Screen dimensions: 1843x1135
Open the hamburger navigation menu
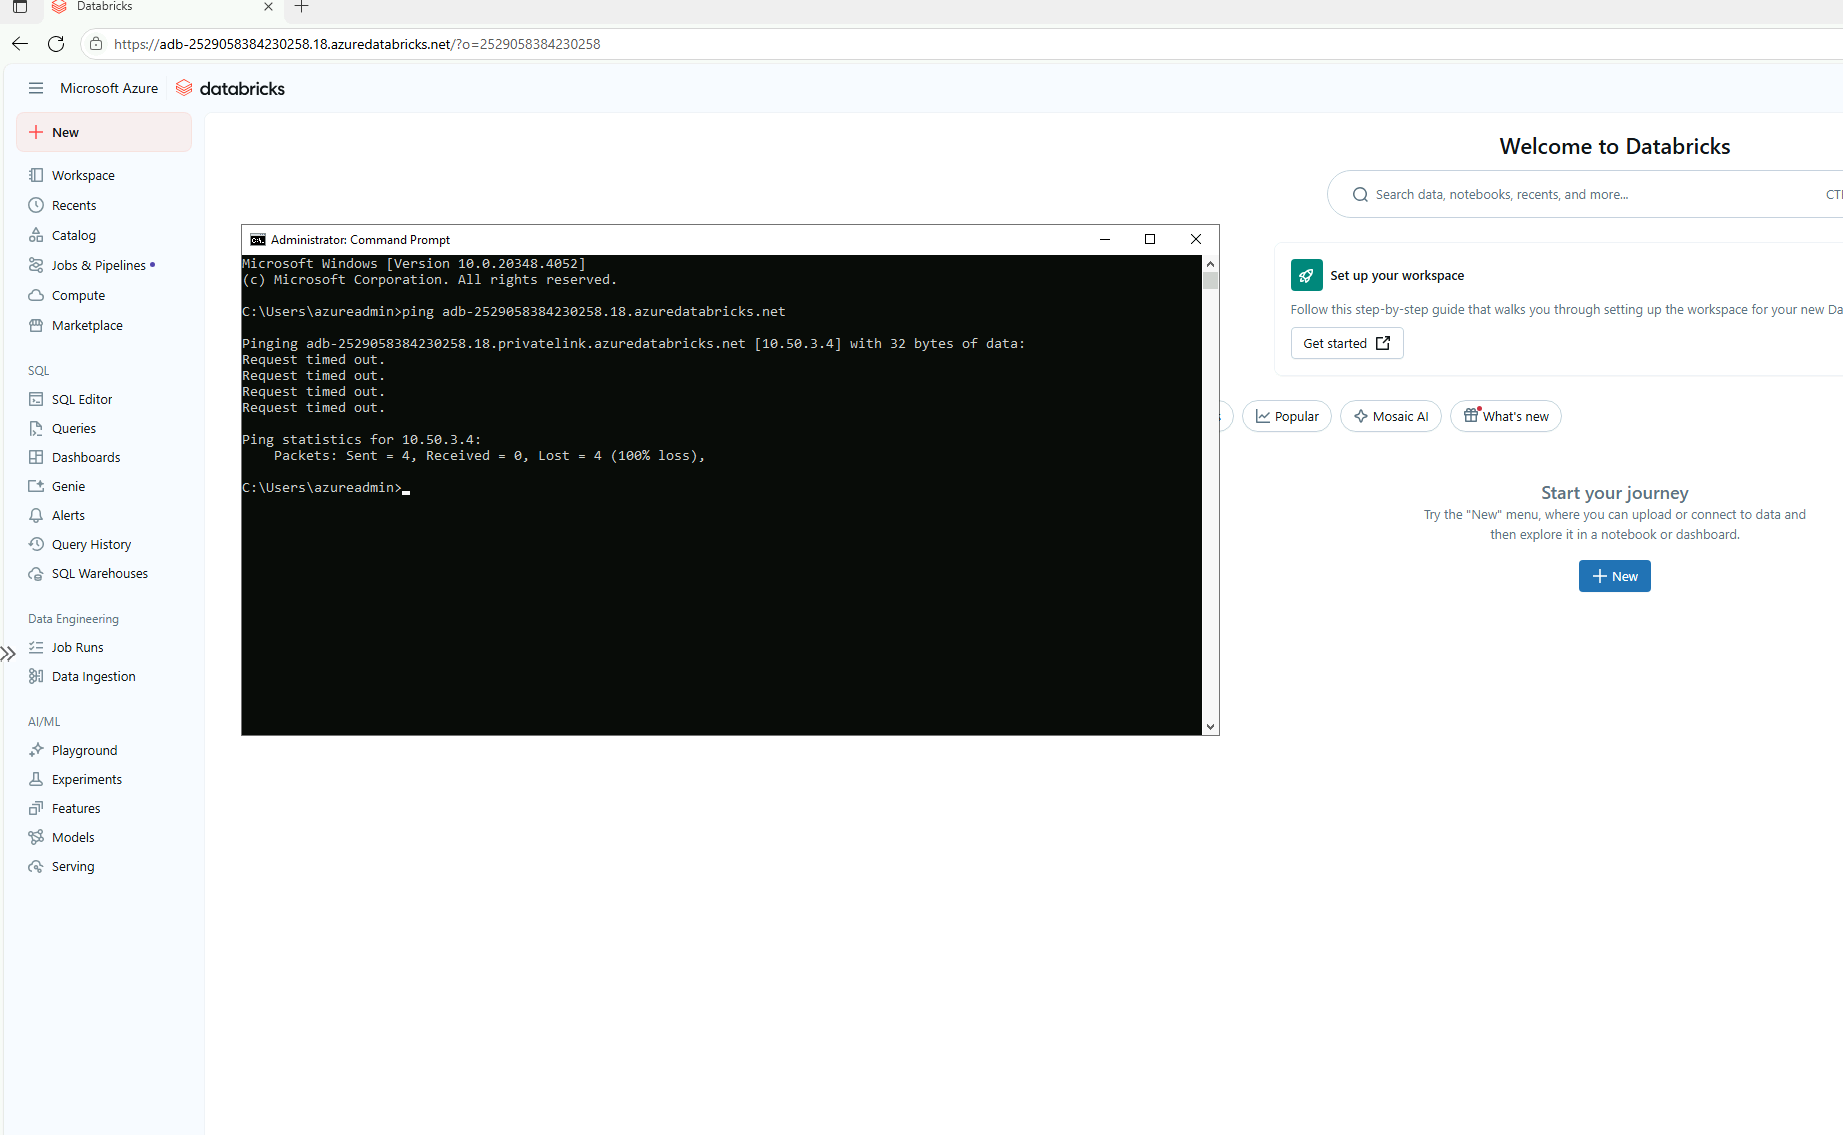(36, 88)
